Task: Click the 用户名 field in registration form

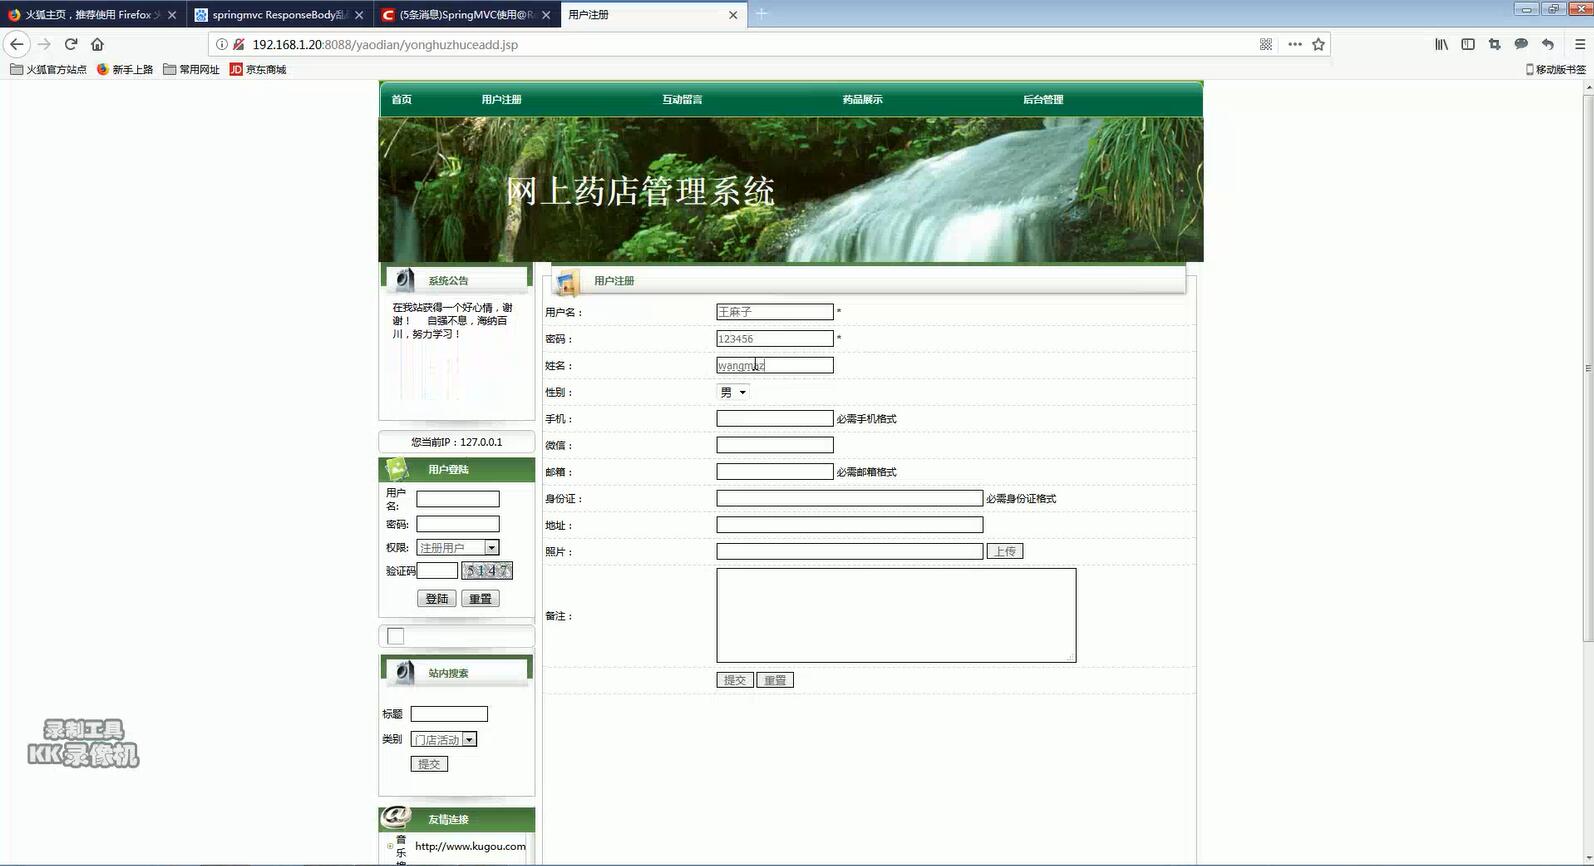Action: 775,312
